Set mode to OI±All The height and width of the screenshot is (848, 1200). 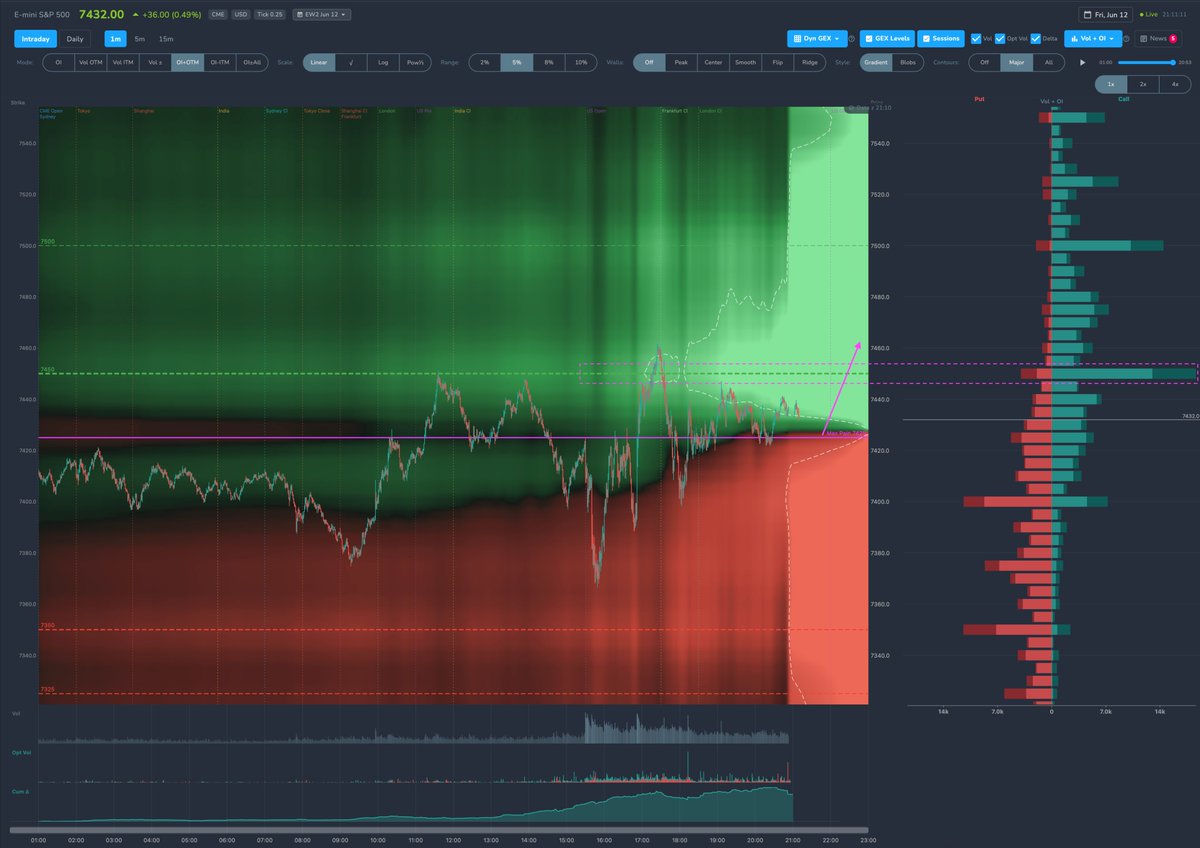[252, 62]
